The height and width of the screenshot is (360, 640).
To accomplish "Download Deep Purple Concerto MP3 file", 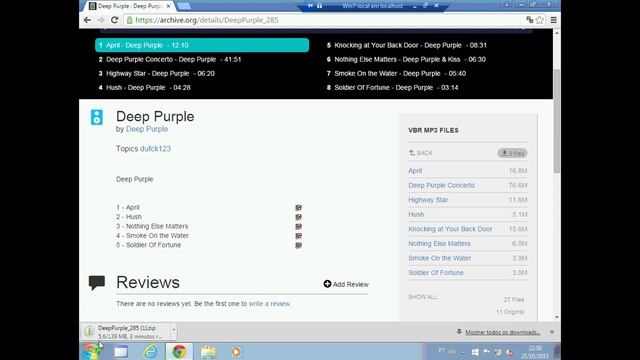I will 442,185.
